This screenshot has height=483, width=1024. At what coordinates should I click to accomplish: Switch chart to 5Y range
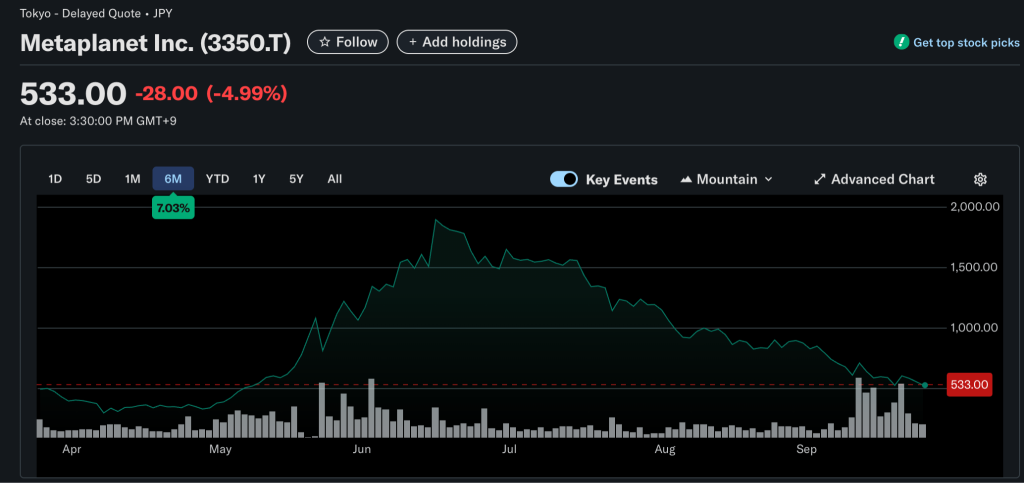tap(296, 179)
